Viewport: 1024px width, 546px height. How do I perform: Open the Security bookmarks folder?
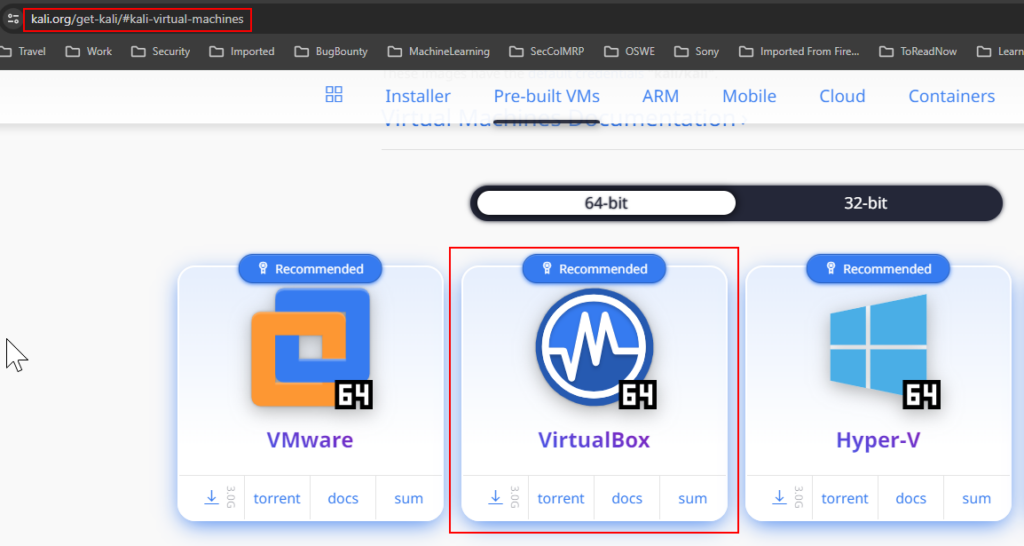coord(161,51)
